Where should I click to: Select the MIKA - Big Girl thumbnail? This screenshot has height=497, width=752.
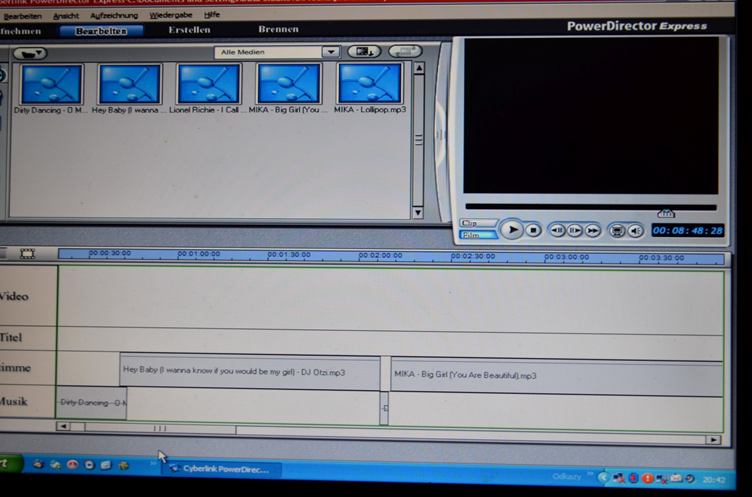(288, 83)
